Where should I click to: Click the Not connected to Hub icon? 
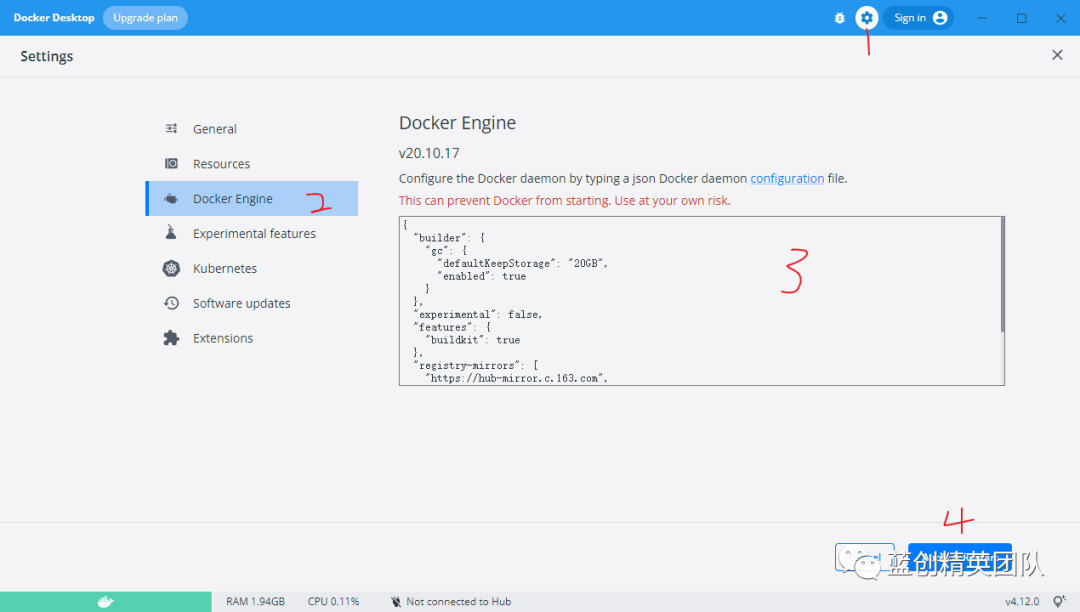(x=396, y=602)
